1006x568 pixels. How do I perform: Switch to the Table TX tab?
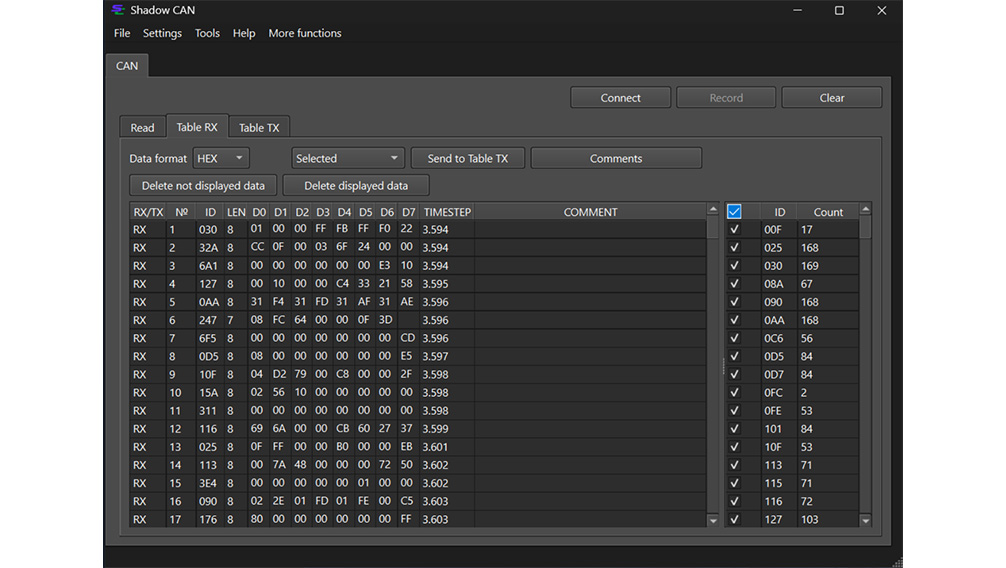click(259, 127)
